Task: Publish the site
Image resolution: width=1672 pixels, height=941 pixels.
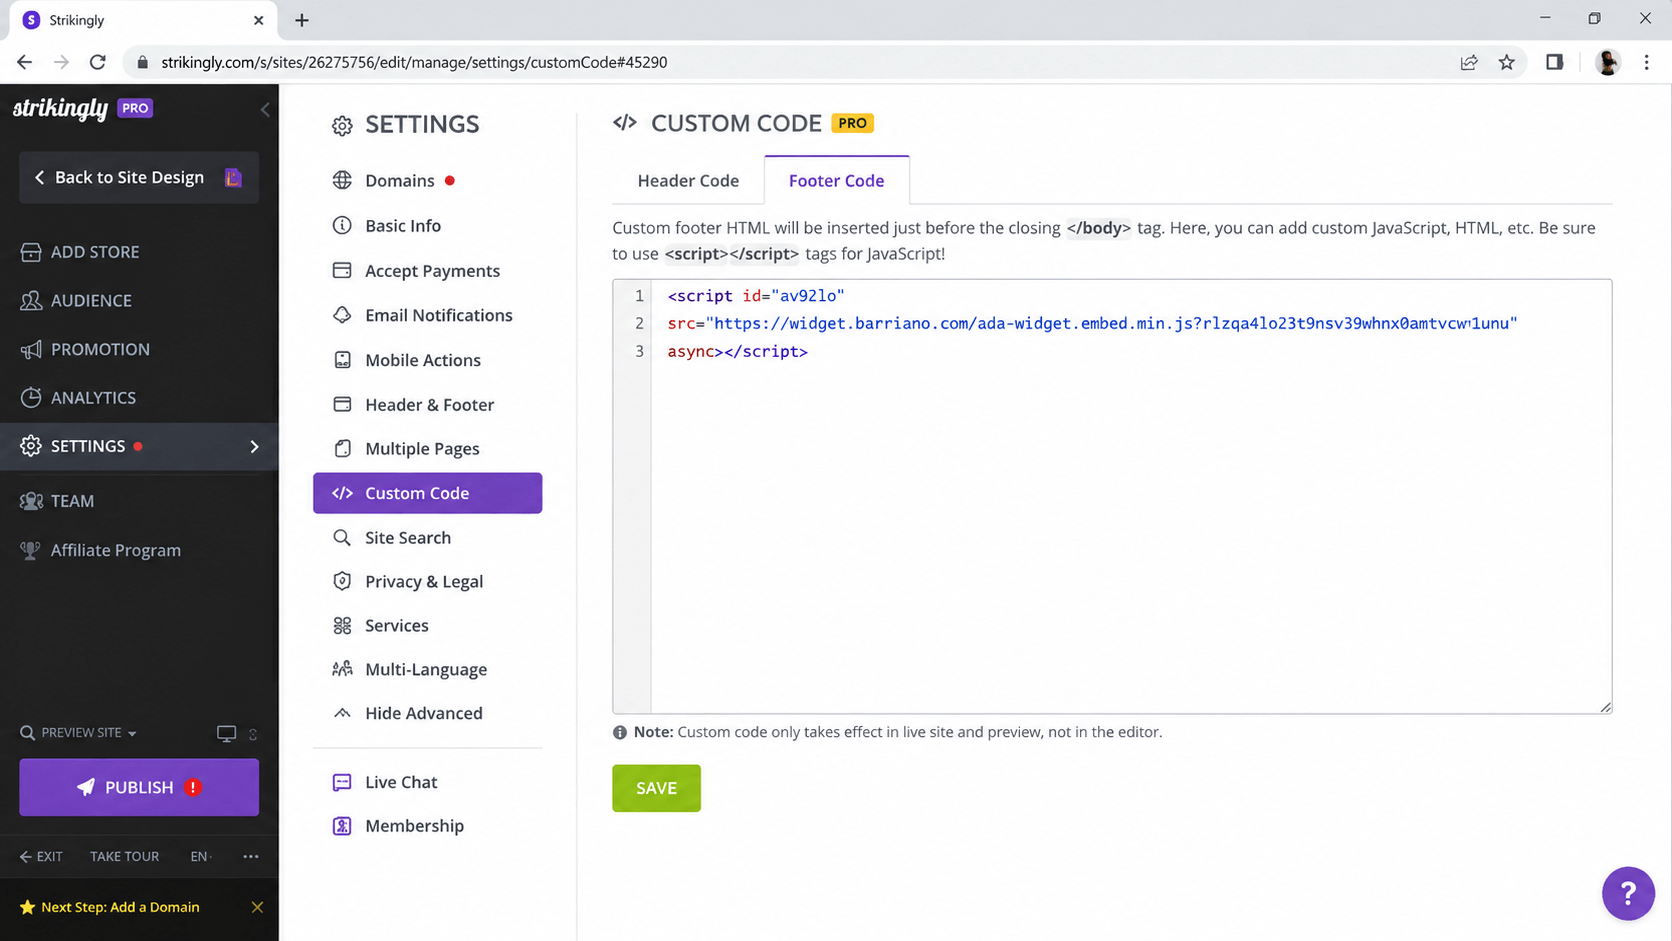Action: pos(139,787)
